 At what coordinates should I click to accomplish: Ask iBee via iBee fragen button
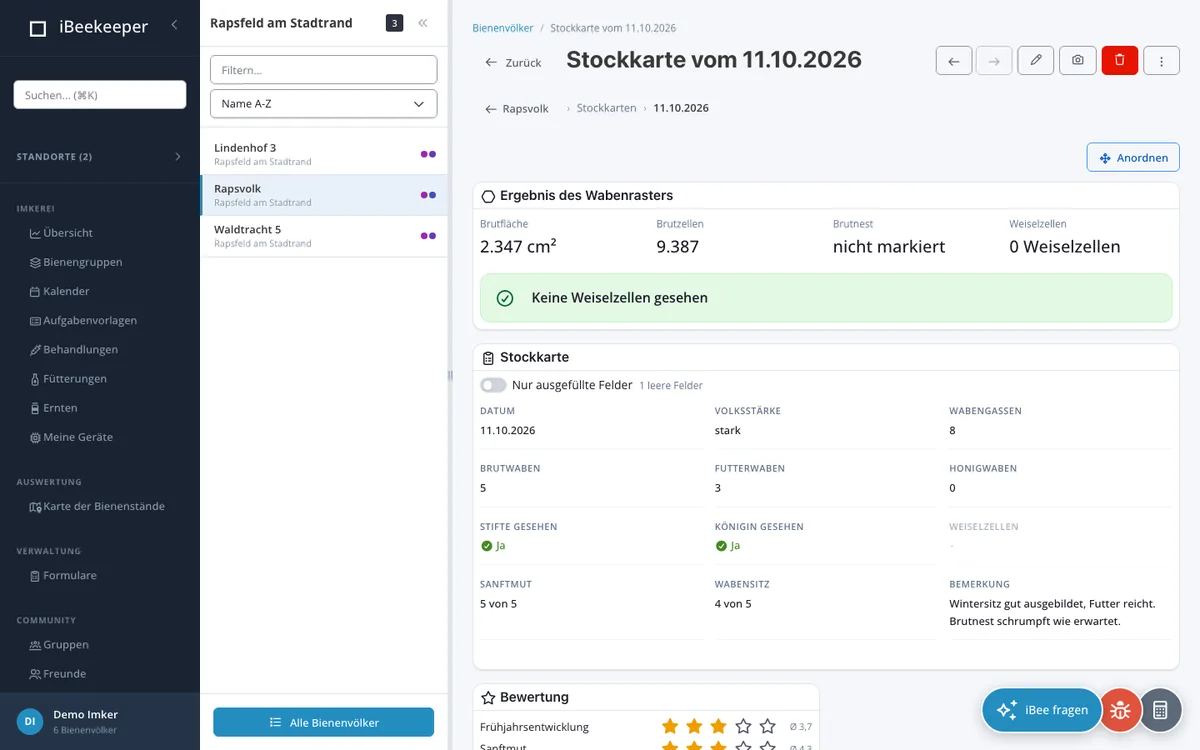1041,710
